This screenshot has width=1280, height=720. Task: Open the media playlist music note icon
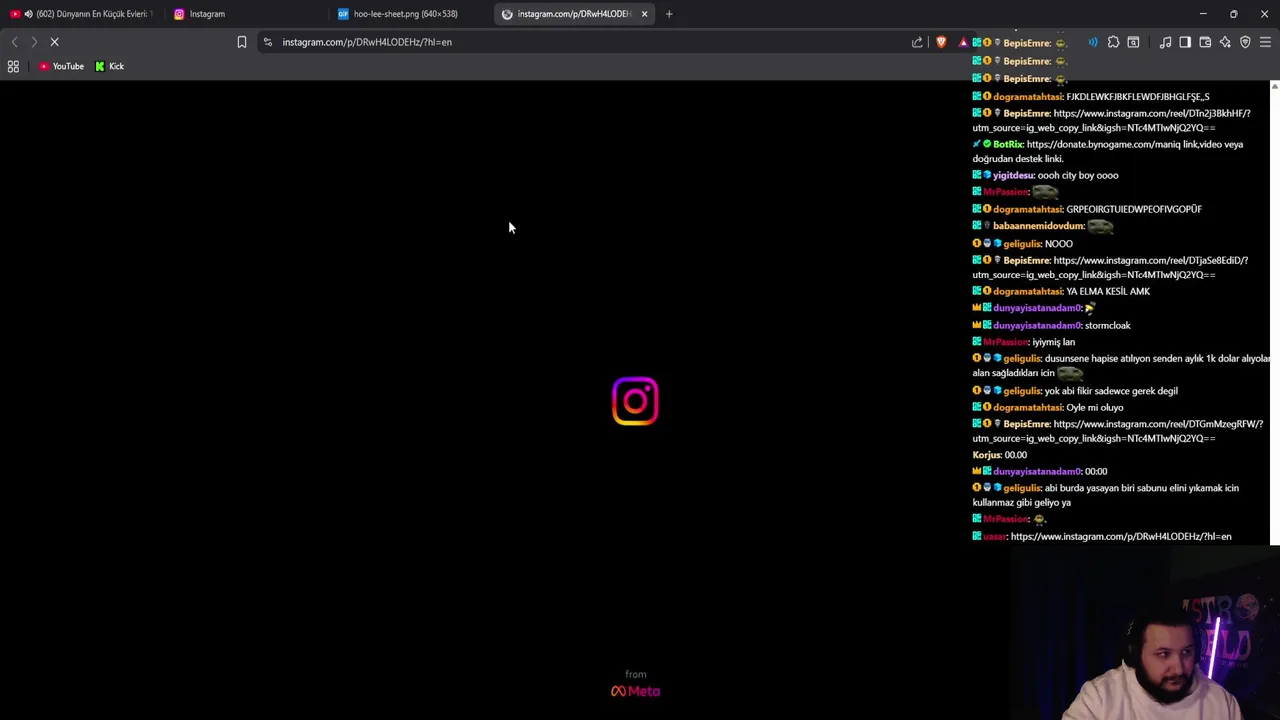click(1165, 42)
